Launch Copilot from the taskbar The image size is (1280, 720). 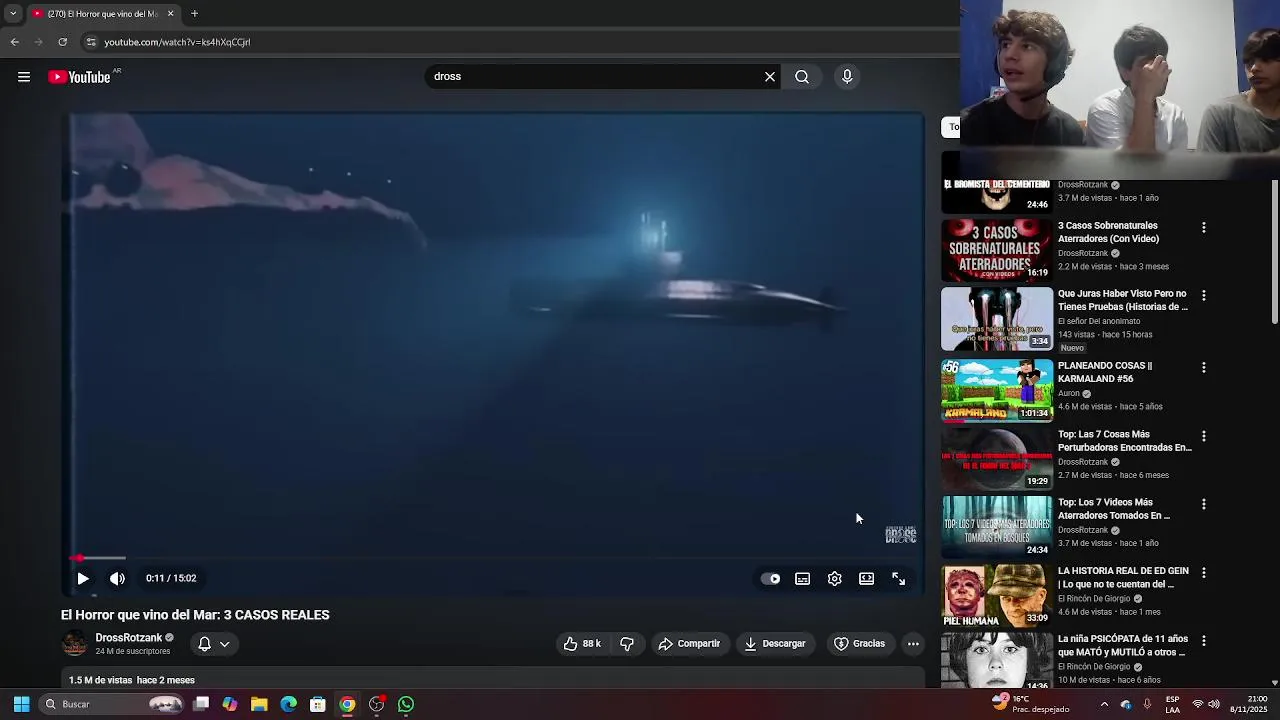[230, 704]
